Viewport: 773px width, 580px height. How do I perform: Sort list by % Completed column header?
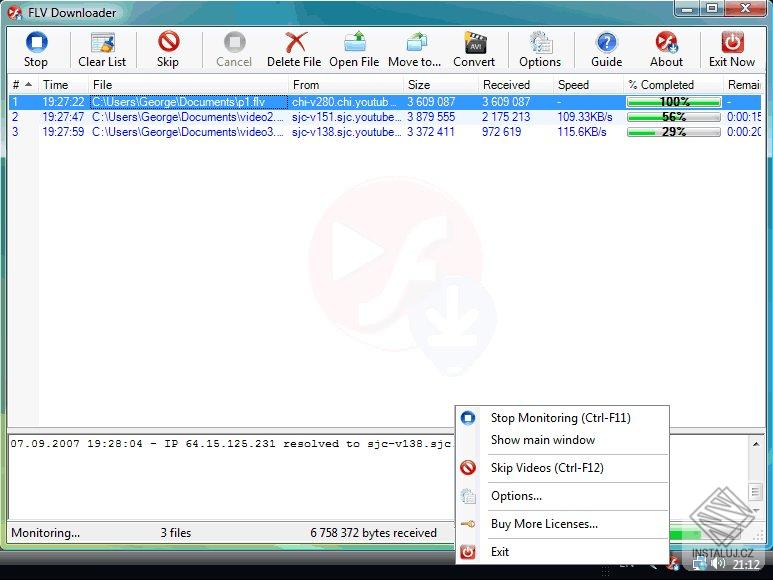(673, 85)
